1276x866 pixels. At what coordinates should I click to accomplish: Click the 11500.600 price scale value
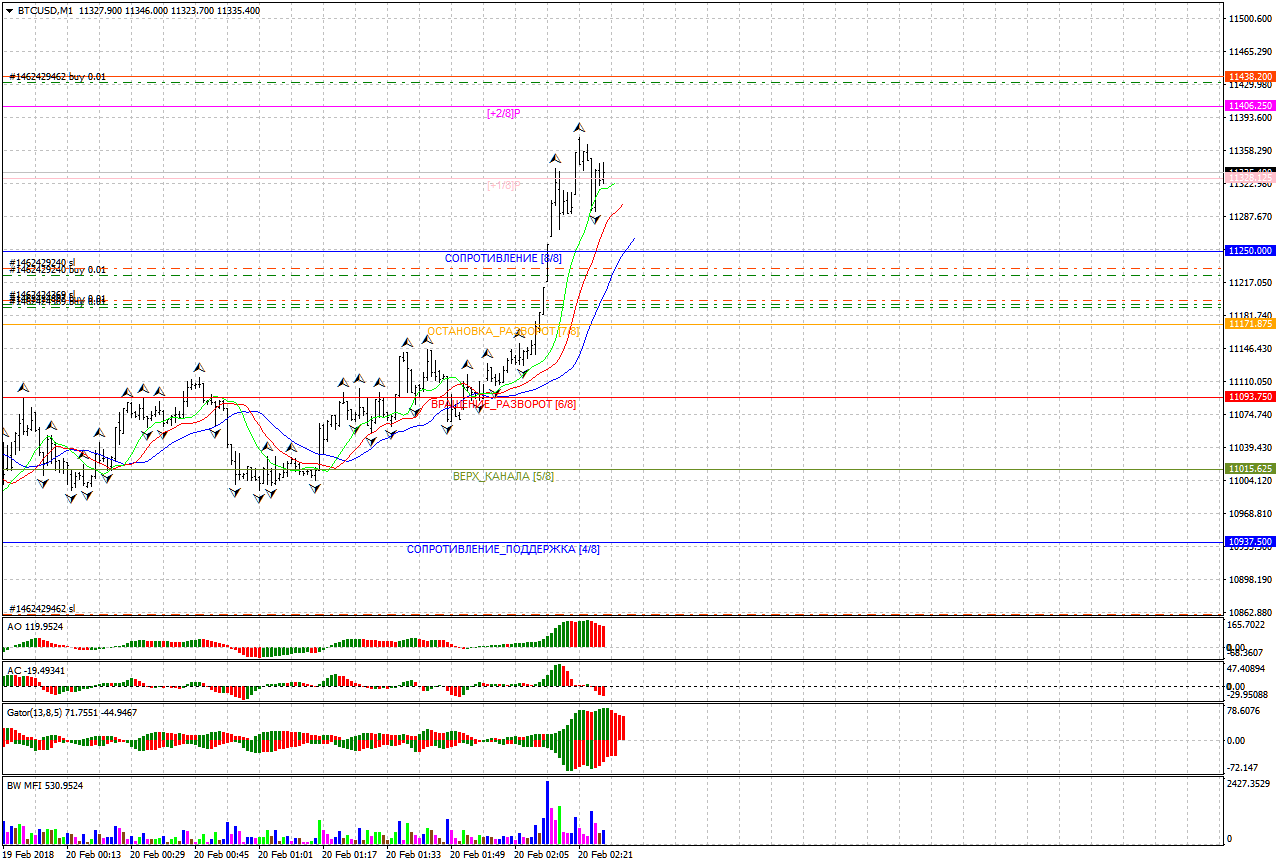click(x=1251, y=18)
